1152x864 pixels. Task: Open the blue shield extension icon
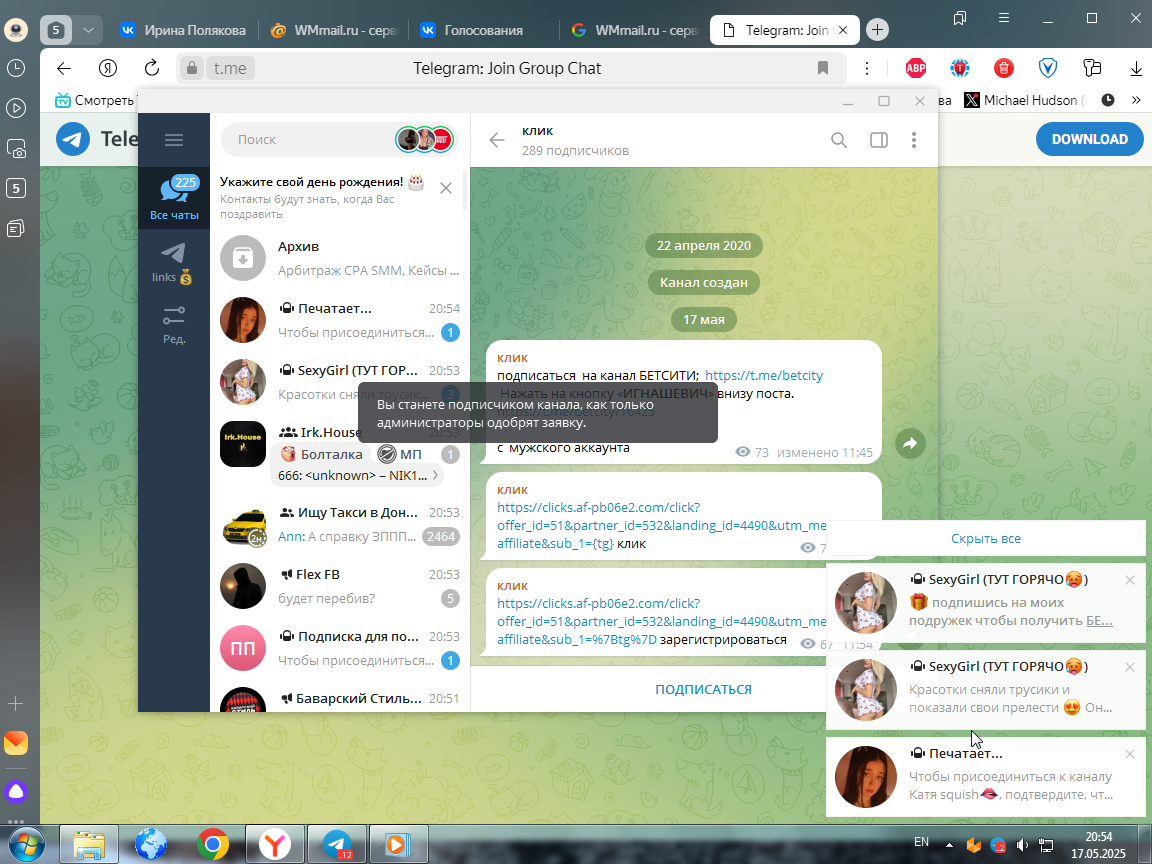[1048, 68]
